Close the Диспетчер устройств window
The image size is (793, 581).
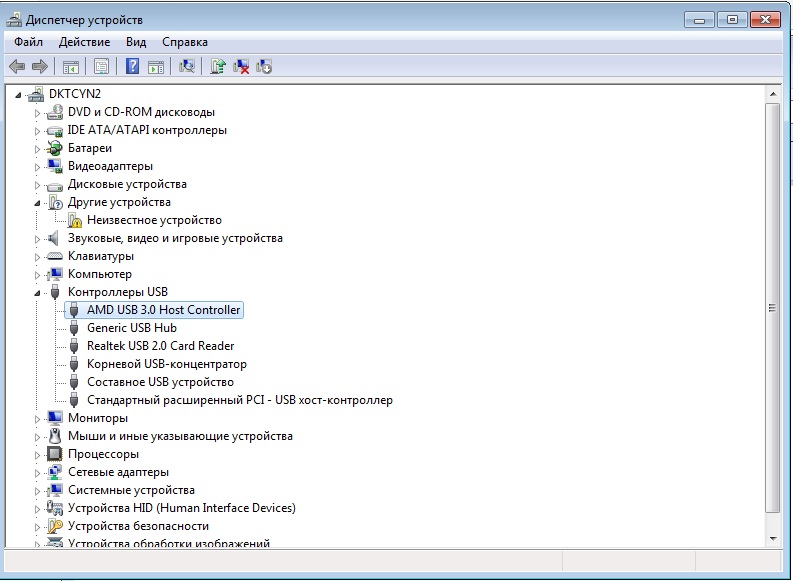click(x=765, y=20)
